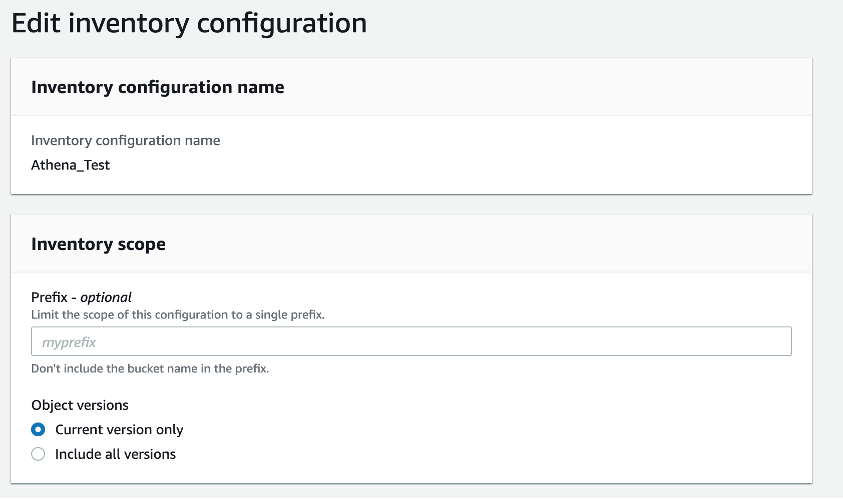Click the "Include all versions" label text
This screenshot has height=499, width=843.
point(115,454)
